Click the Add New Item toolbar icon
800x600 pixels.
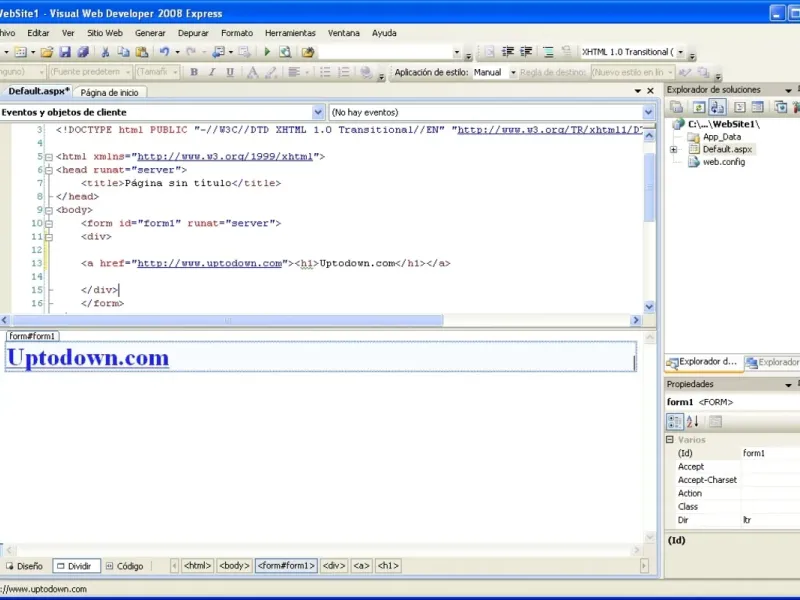pos(20,52)
